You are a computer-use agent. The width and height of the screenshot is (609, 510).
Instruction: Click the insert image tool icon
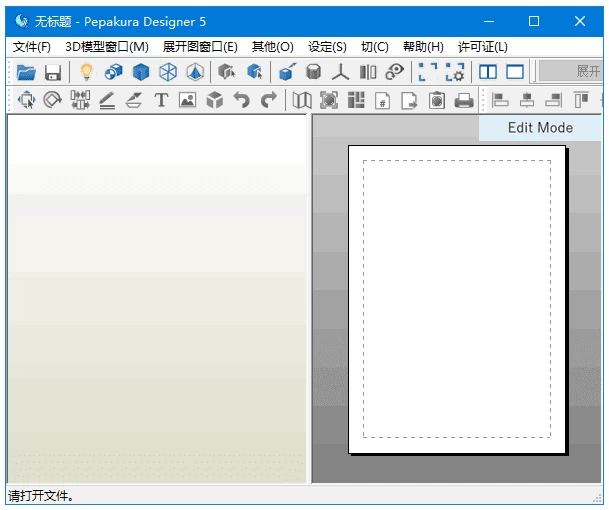point(187,100)
